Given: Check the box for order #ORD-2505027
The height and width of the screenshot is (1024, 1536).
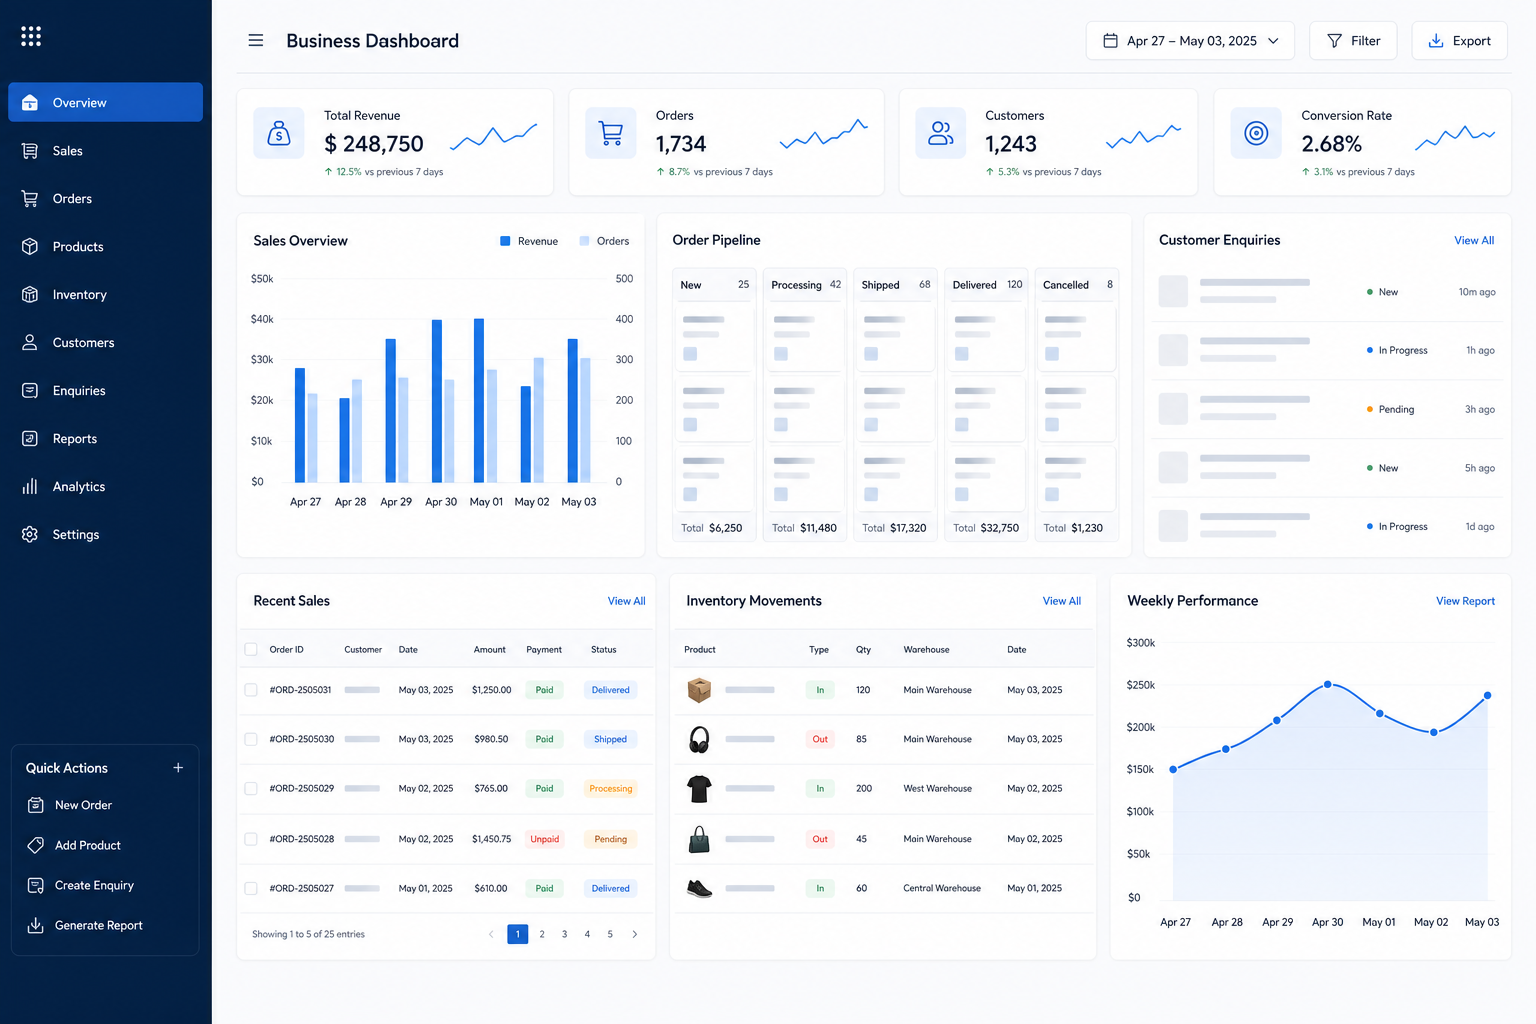Looking at the screenshot, I should pyautogui.click(x=251, y=888).
